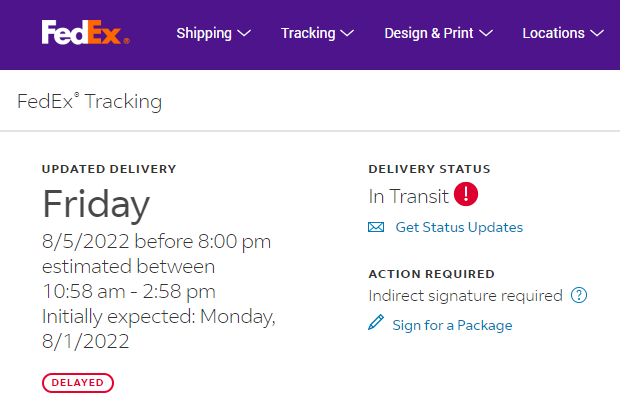Expand the Design & Print chevron

click(486, 33)
